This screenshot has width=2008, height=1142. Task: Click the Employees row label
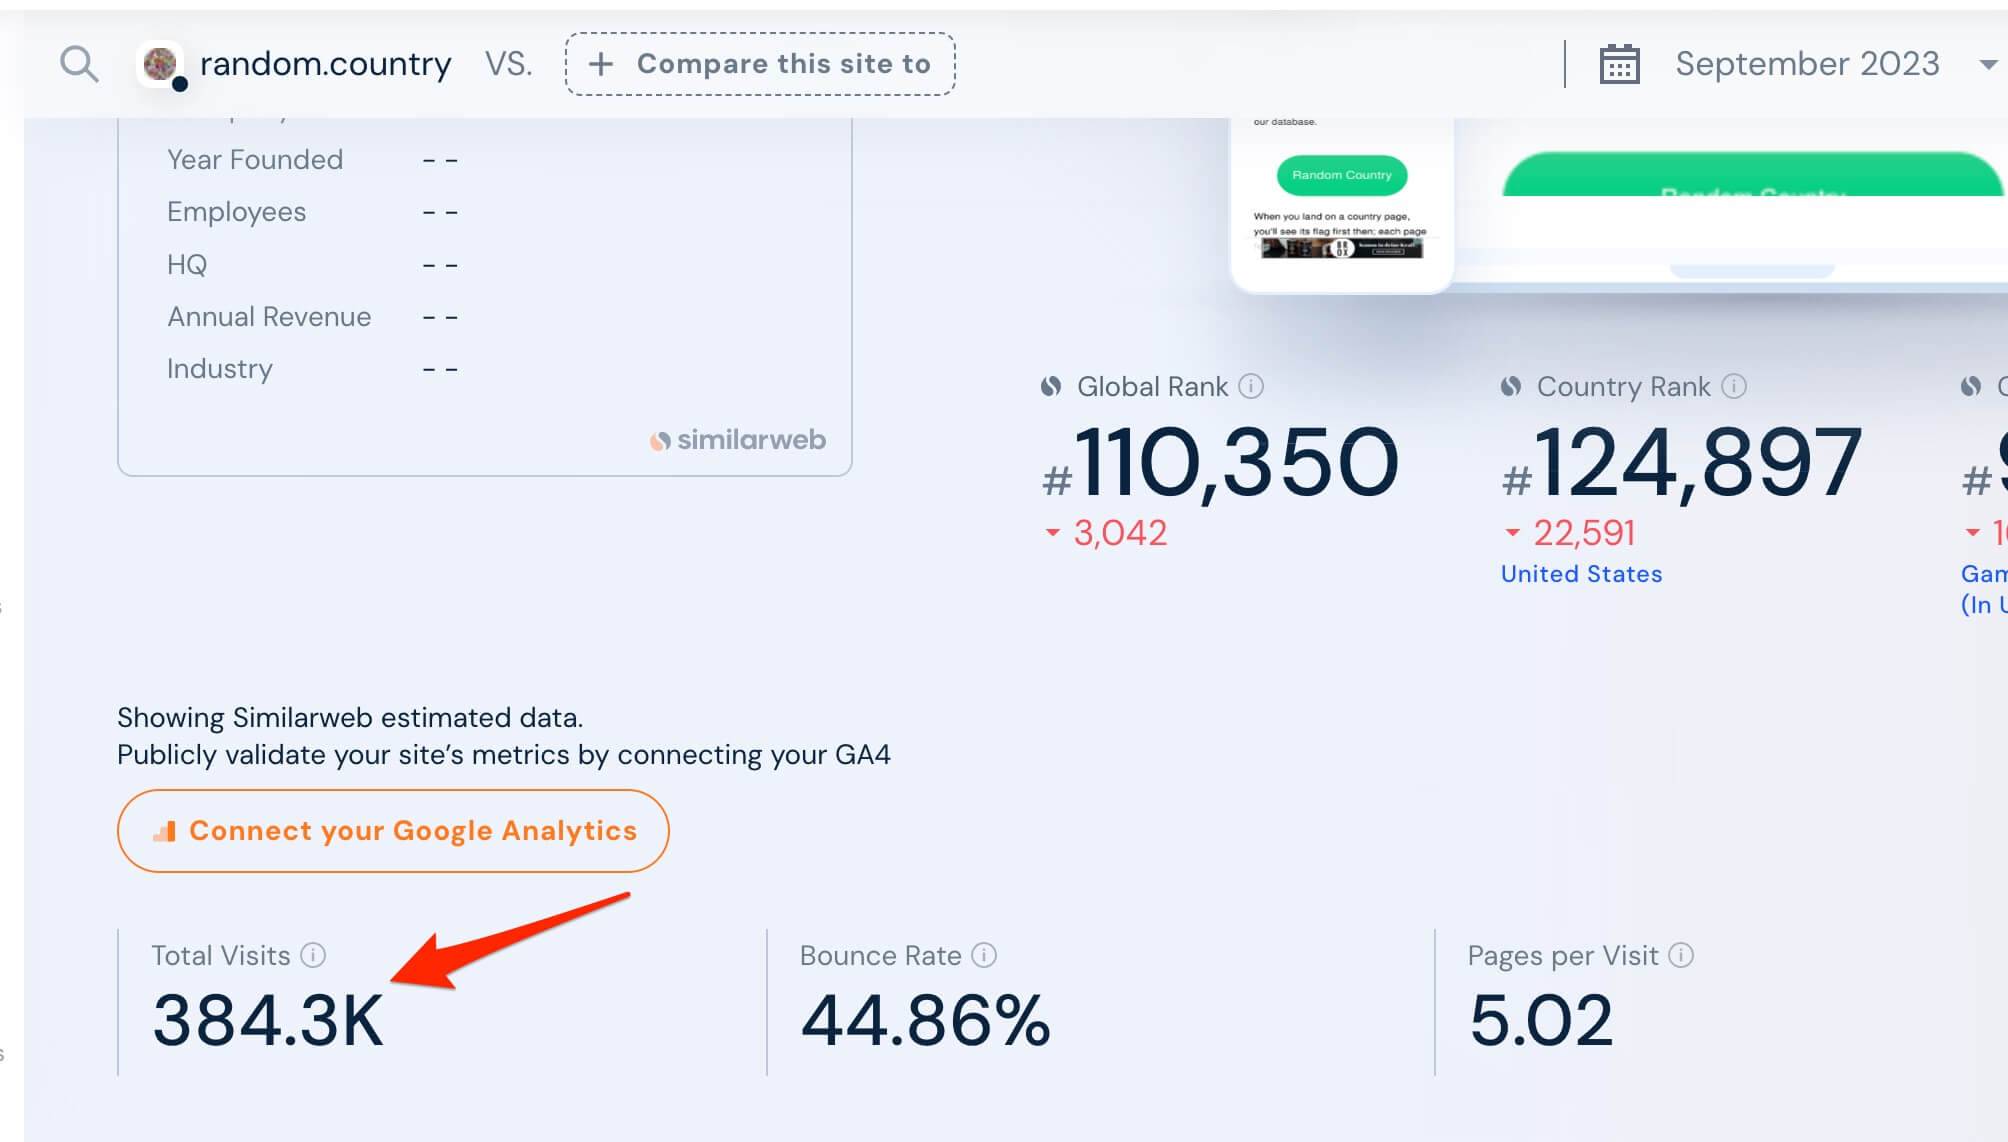tap(236, 212)
